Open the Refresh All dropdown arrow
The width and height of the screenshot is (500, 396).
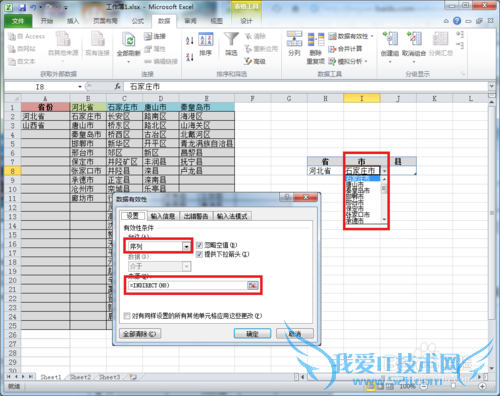tap(128, 62)
